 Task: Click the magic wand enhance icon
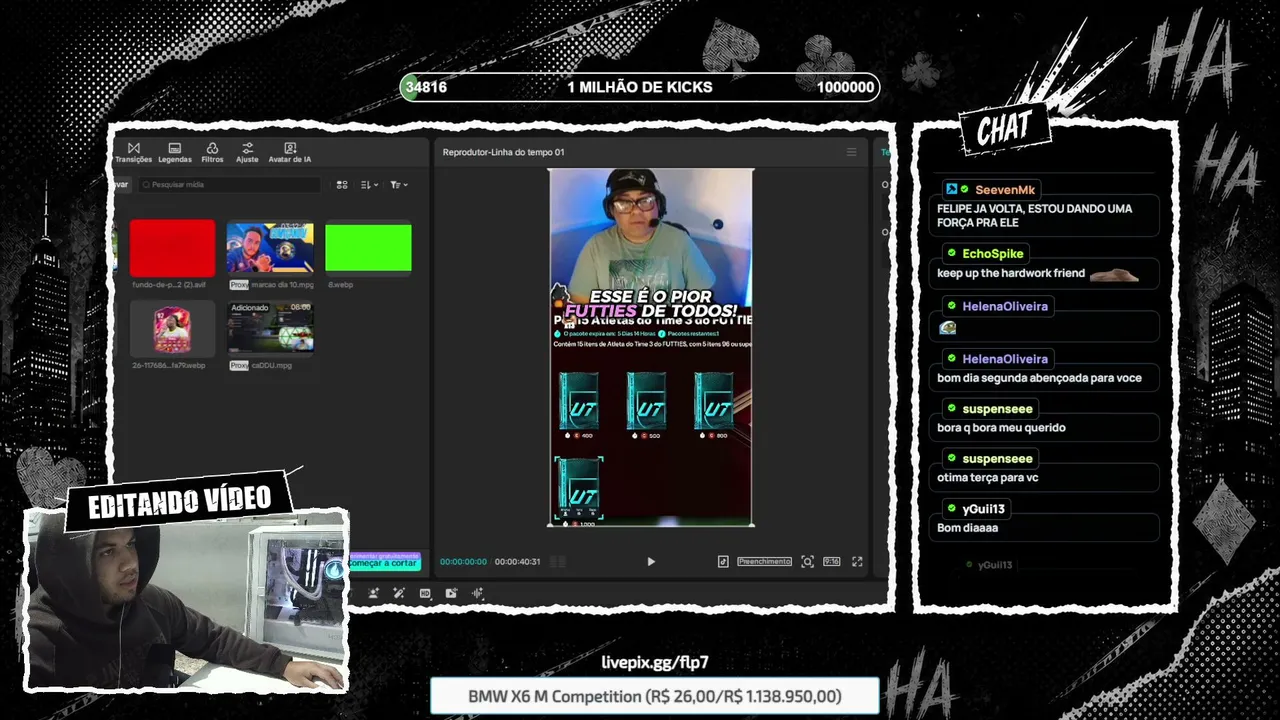[x=399, y=593]
